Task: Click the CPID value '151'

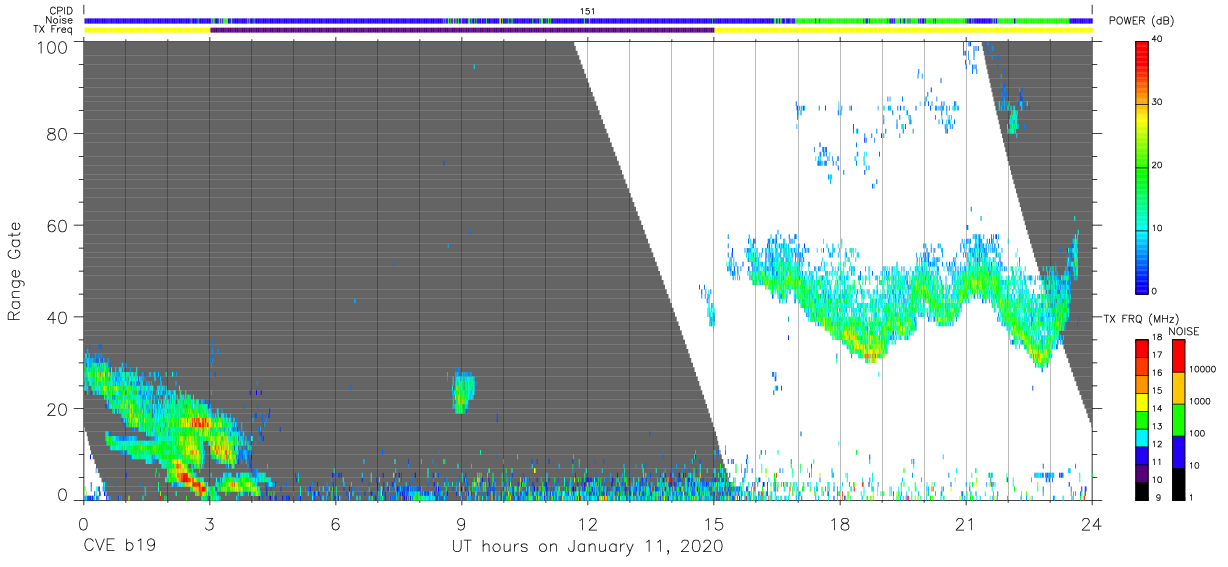Action: pos(588,11)
